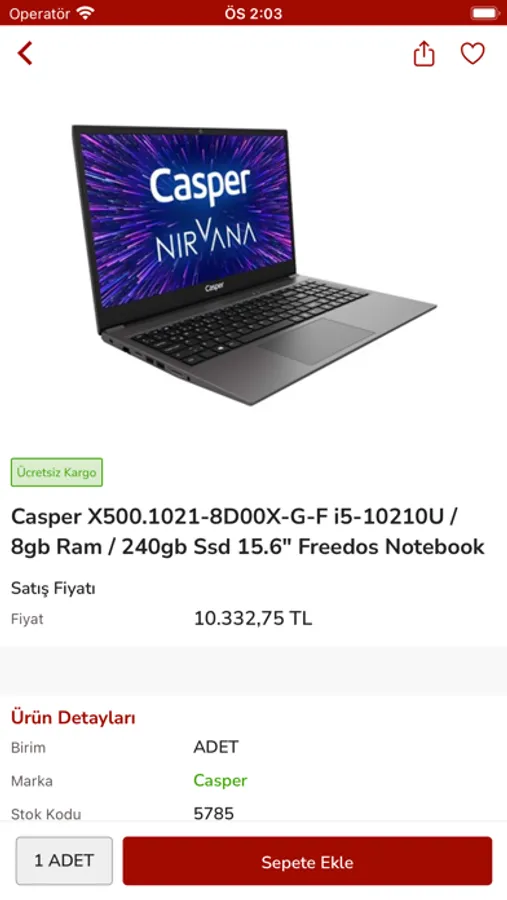Screen dimensions: 507x900
Task: Tap the product title text
Action: click(x=248, y=532)
